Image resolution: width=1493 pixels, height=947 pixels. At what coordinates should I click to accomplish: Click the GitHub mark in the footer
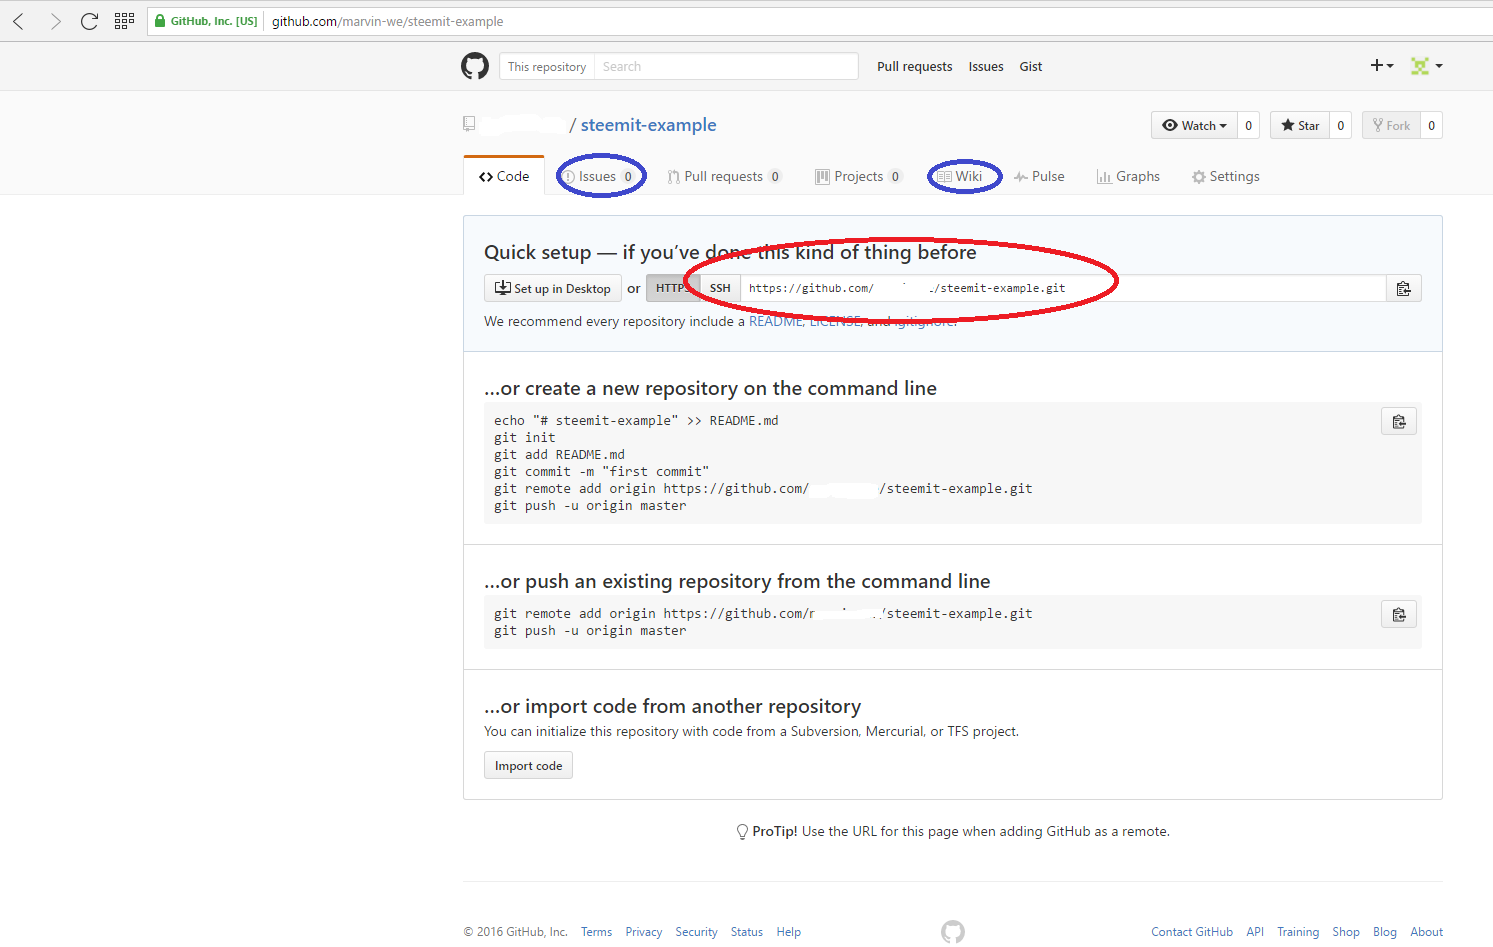pyautogui.click(x=953, y=931)
